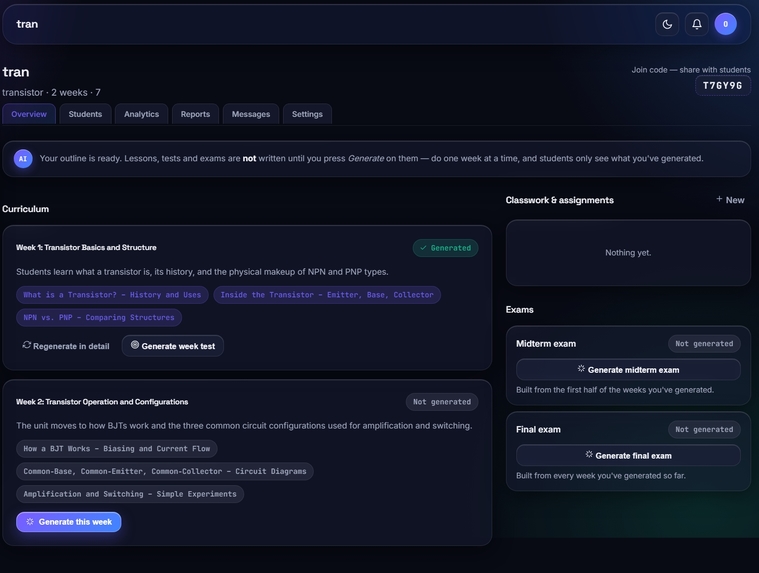Select How a BJT Works lesson chip

[117, 449]
